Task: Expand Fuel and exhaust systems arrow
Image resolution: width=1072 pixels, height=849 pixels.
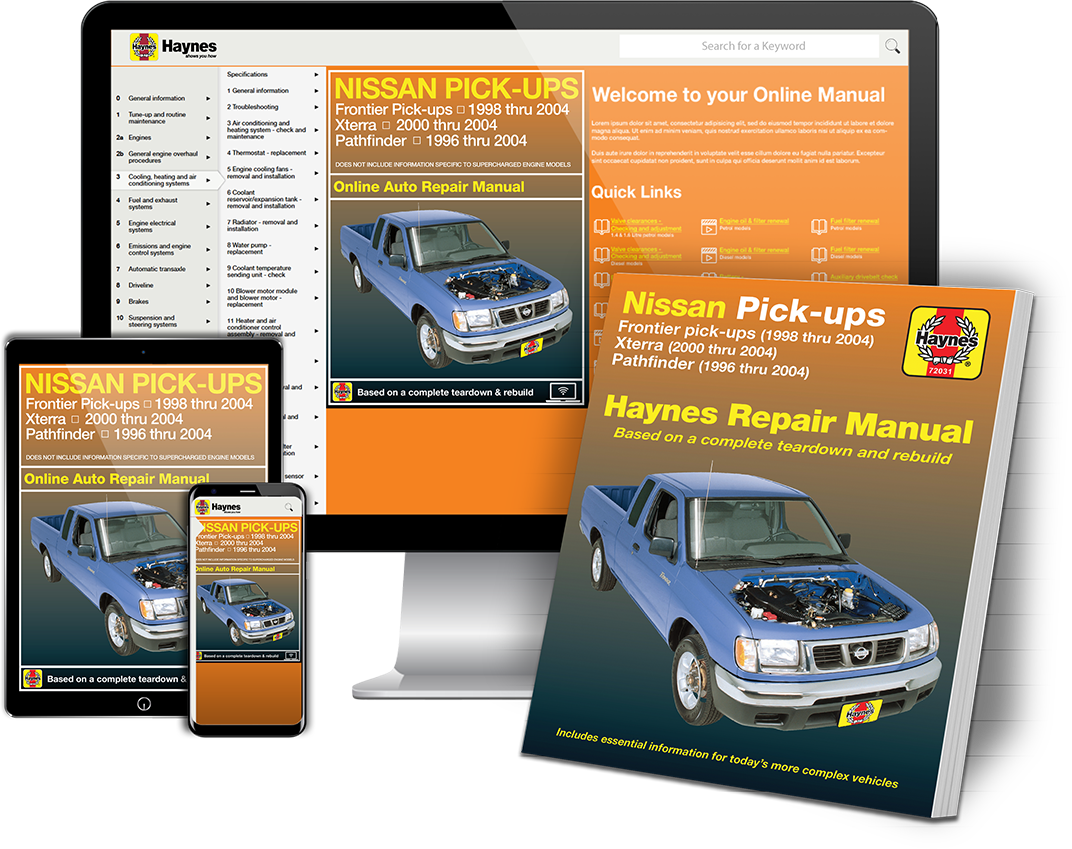Action: coord(209,204)
